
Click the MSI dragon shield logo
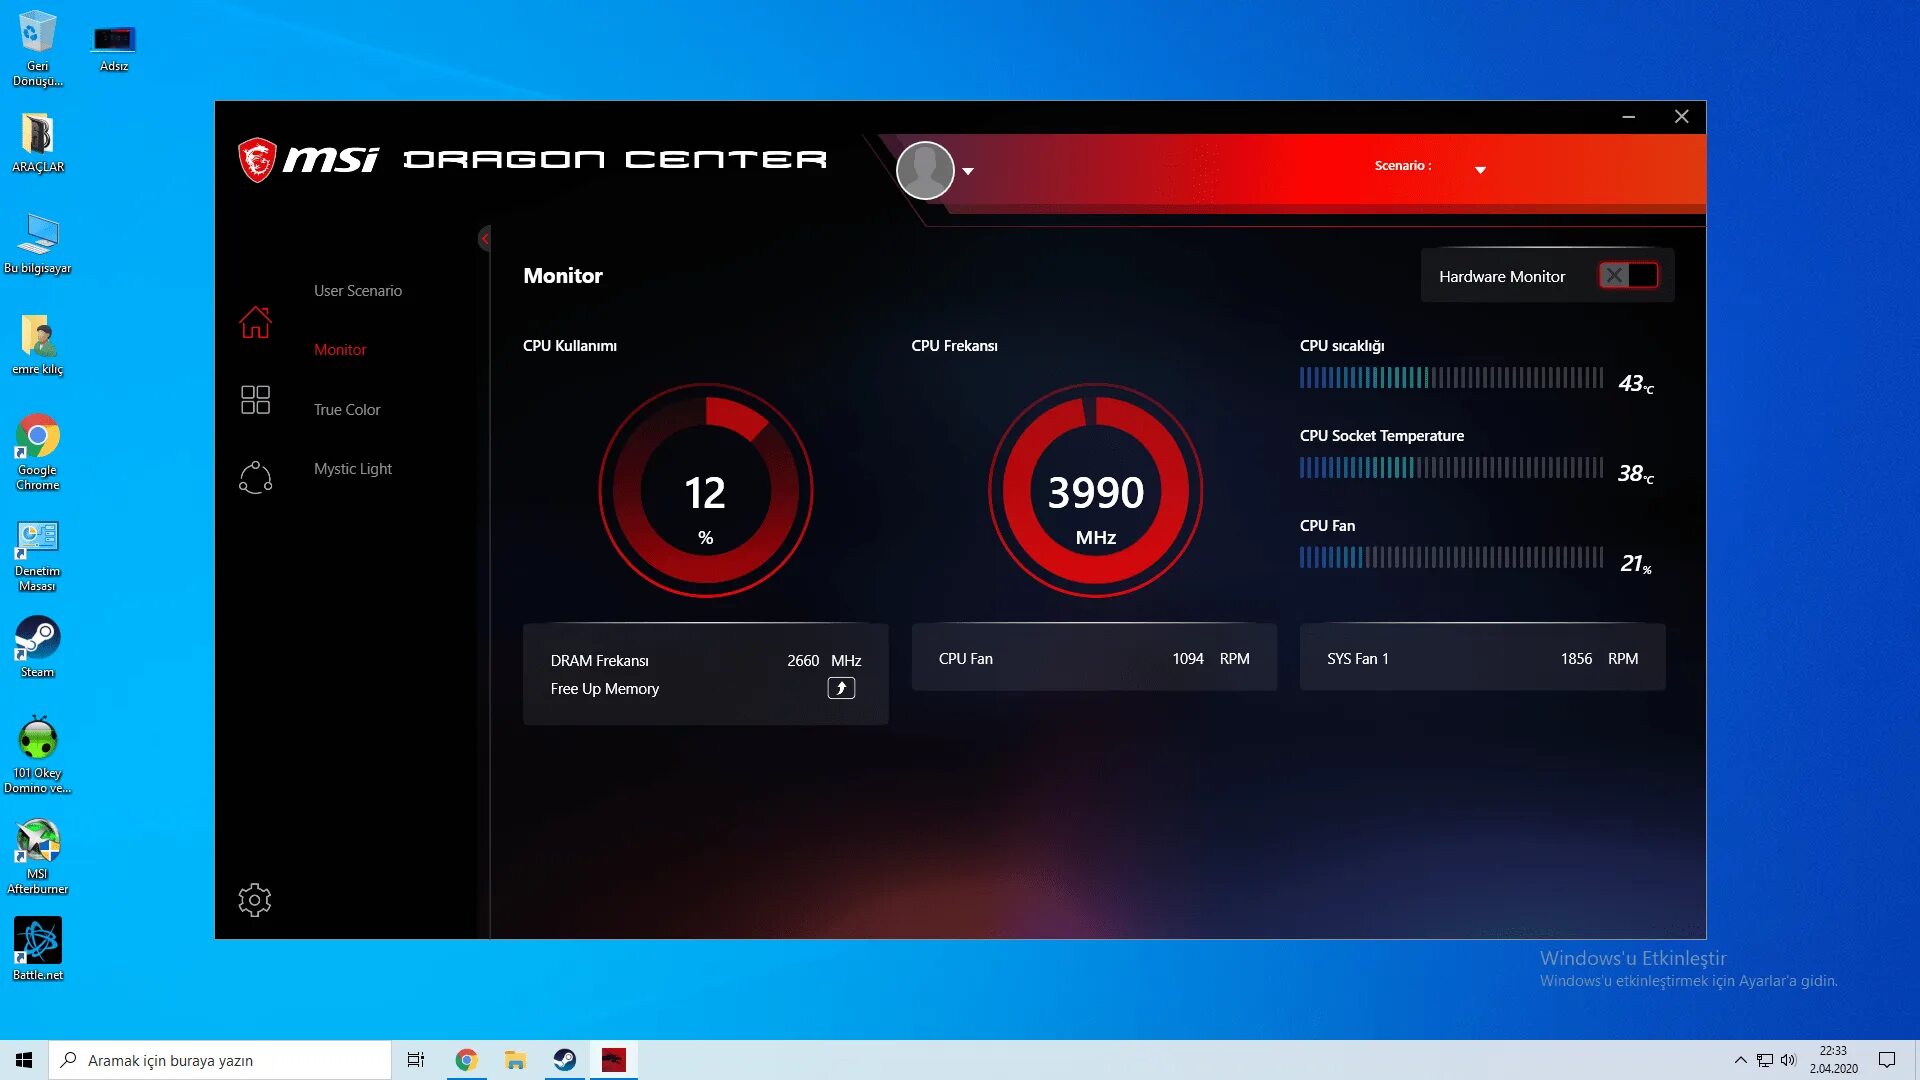[x=257, y=159]
